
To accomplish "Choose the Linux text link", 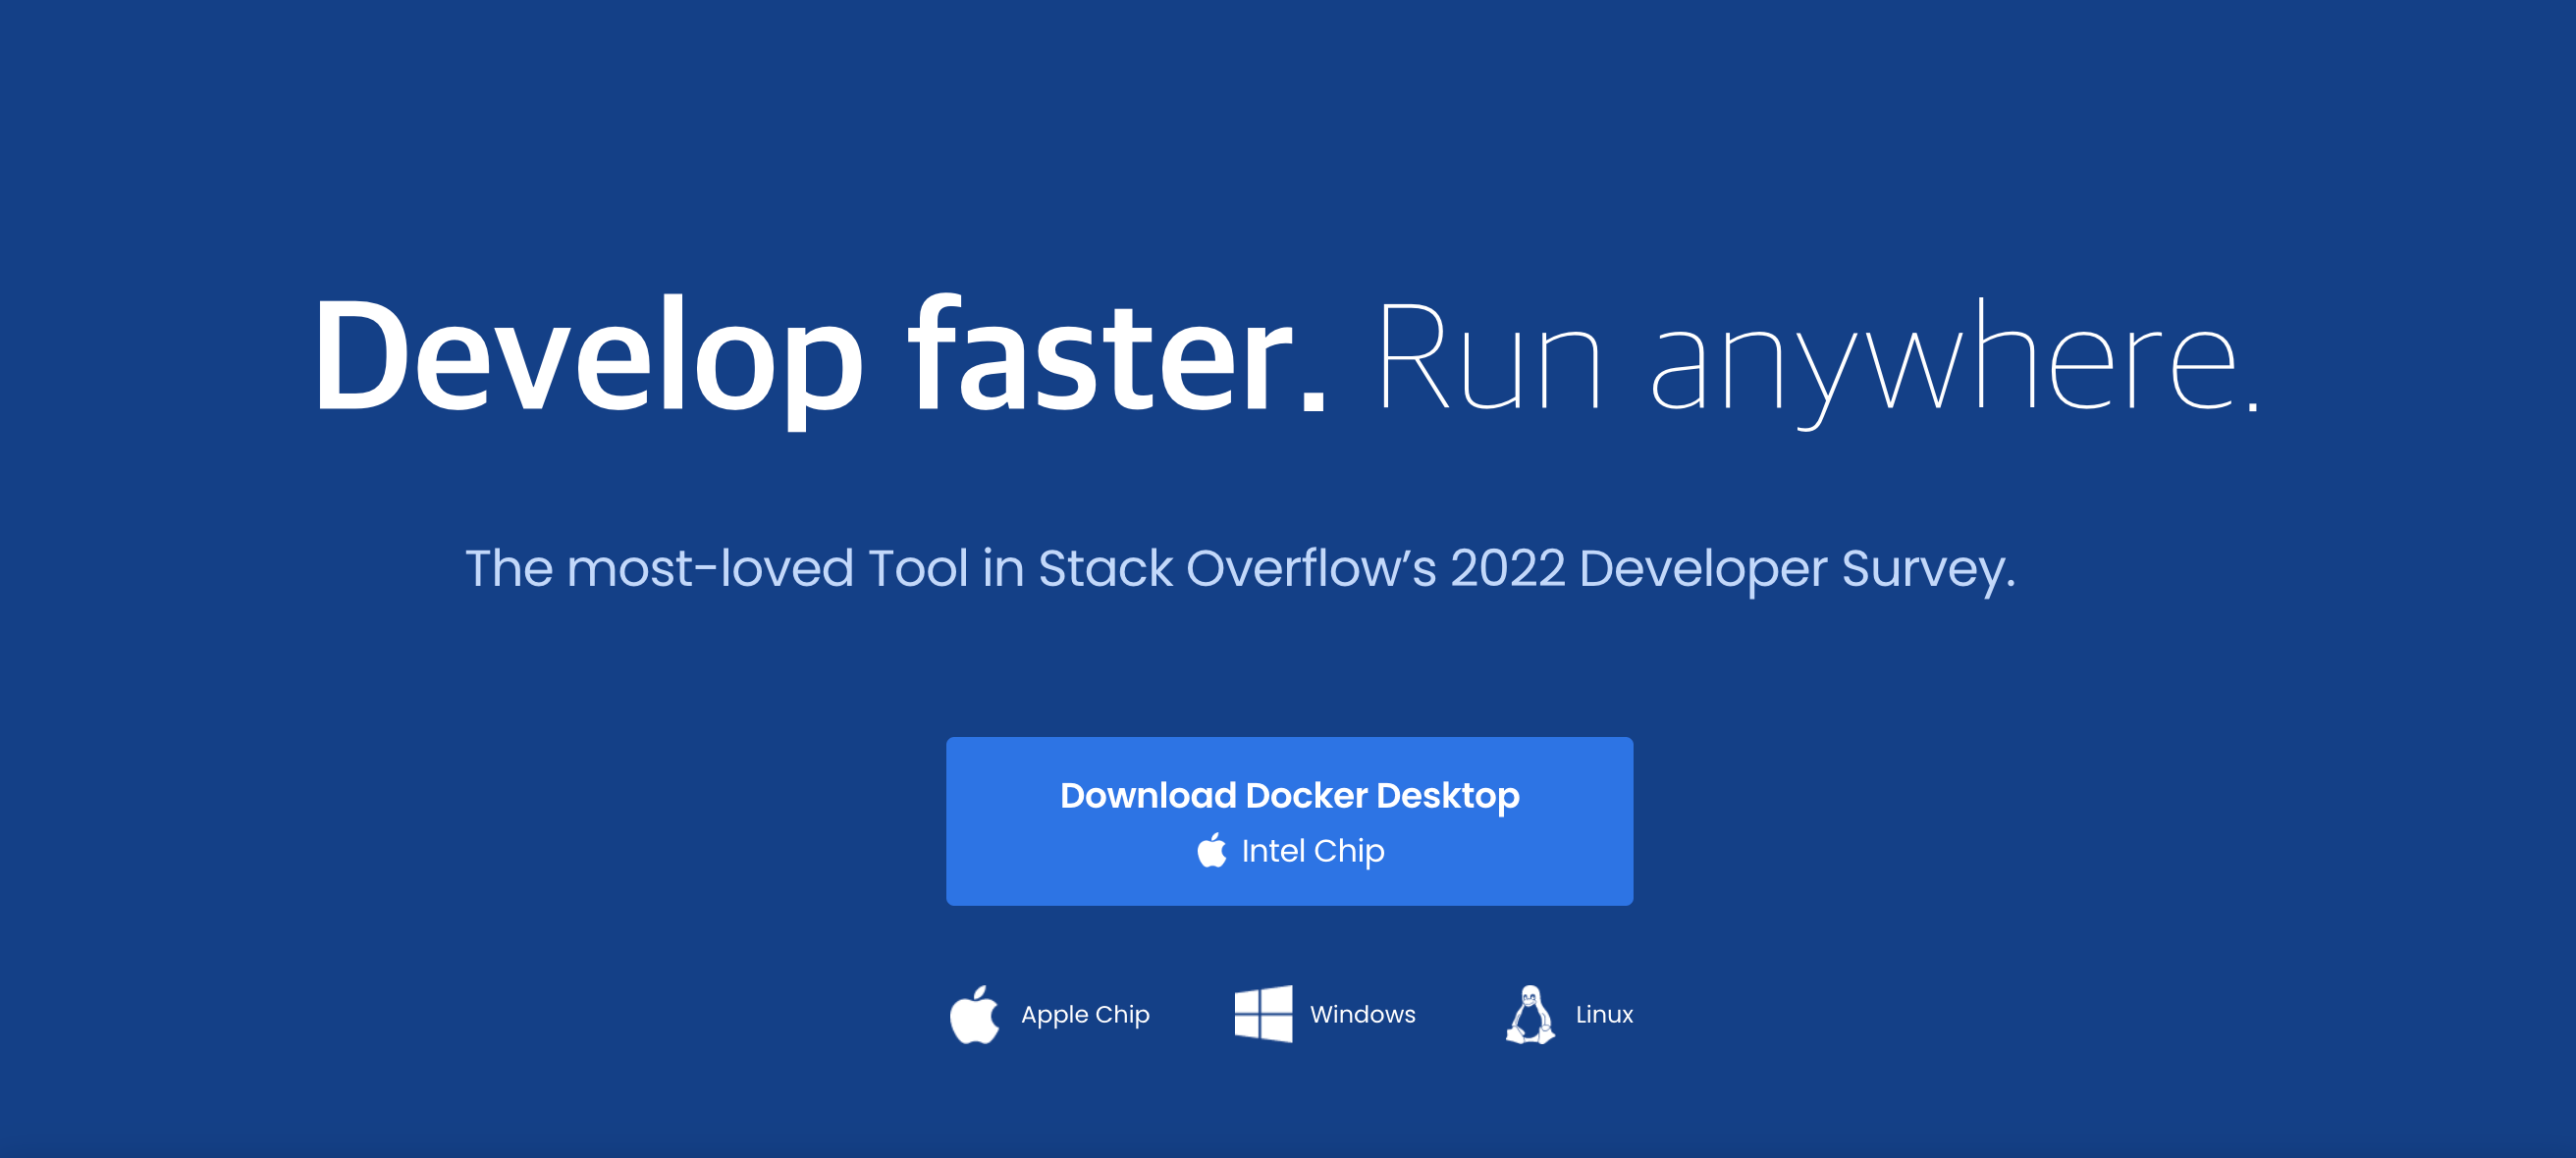I will pos(1604,1014).
